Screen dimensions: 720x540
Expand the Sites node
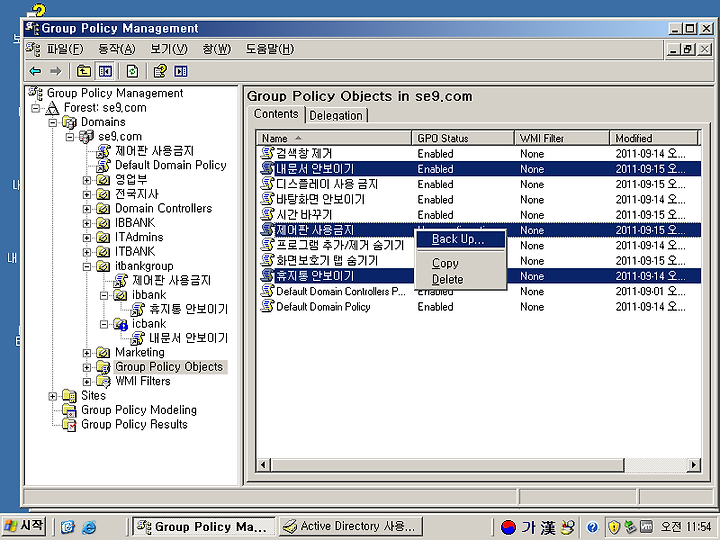pos(53,396)
